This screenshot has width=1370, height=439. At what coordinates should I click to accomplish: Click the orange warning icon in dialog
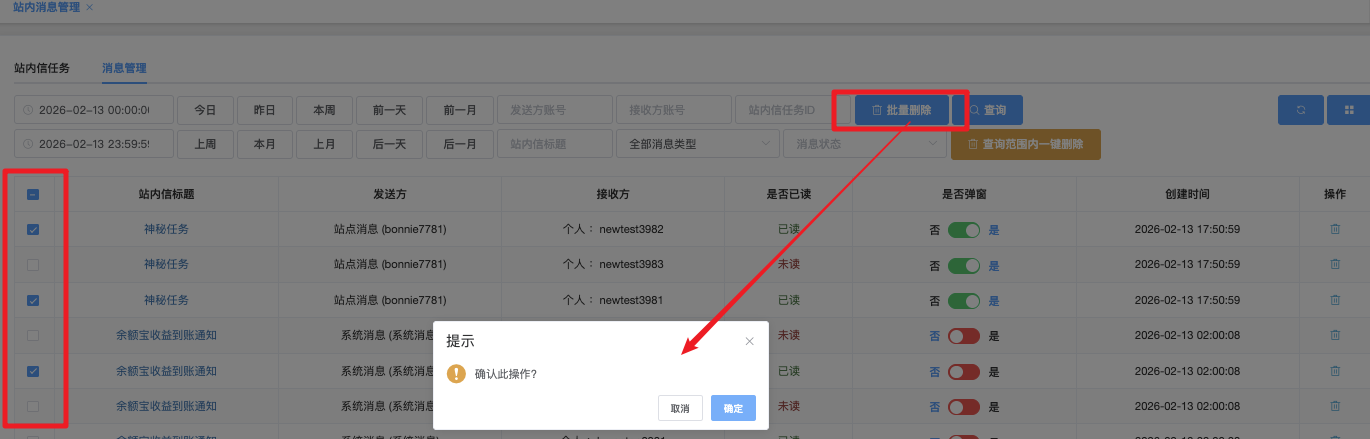(456, 374)
